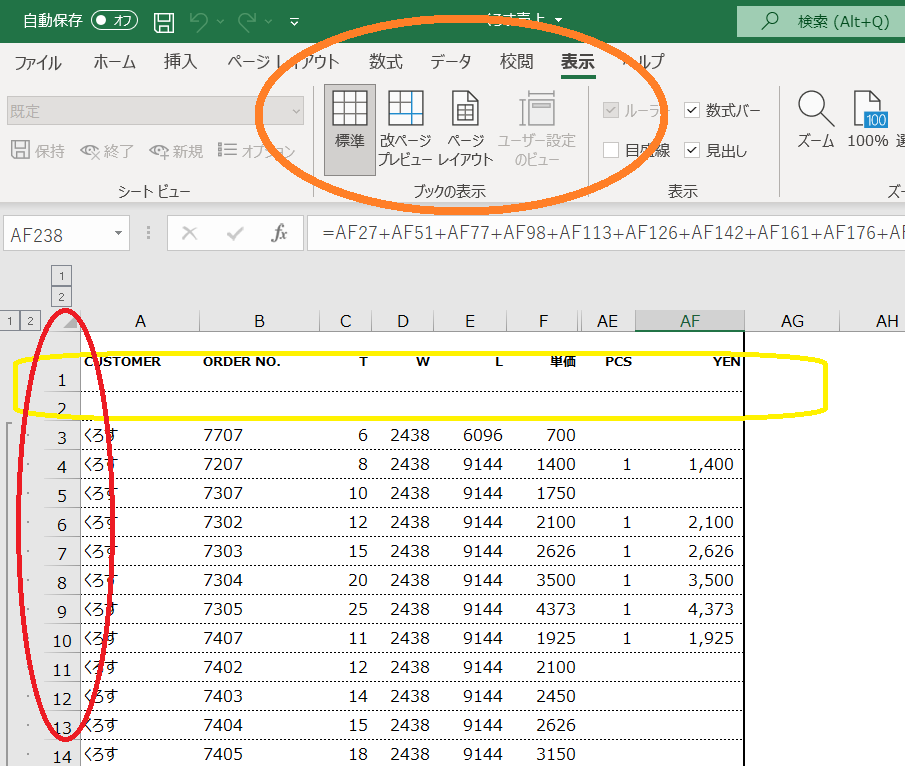This screenshot has width=905, height=766.
Task: Click the formula bar Cancel X icon
Action: 189,233
